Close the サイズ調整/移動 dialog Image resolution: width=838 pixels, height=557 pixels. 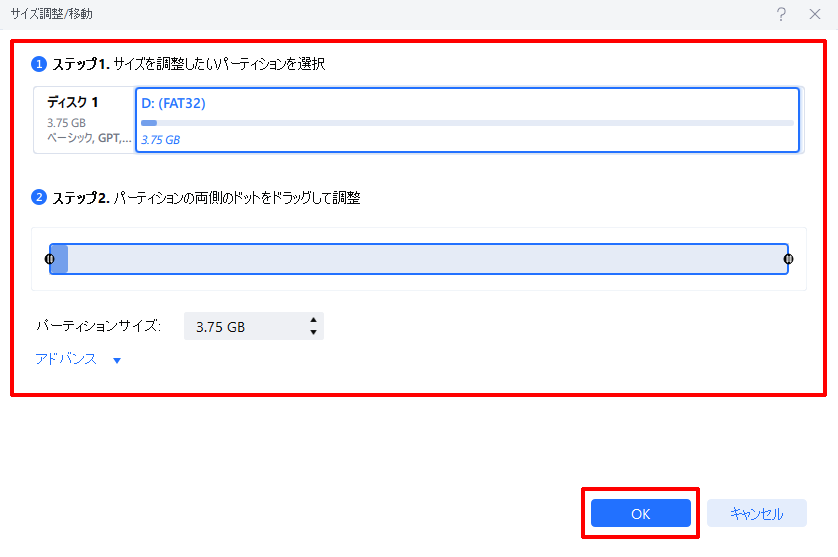[x=814, y=14]
